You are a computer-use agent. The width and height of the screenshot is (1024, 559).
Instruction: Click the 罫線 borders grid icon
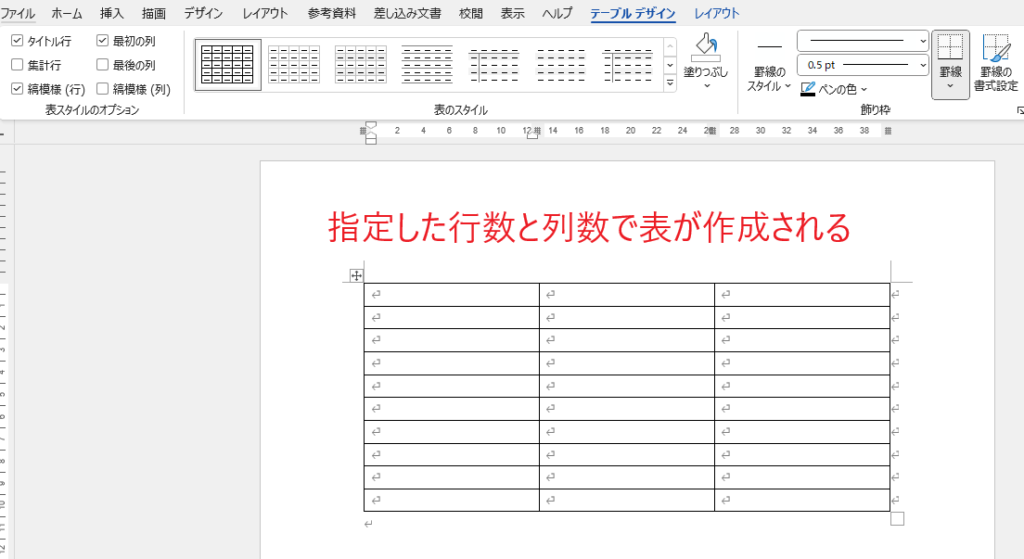coord(950,48)
